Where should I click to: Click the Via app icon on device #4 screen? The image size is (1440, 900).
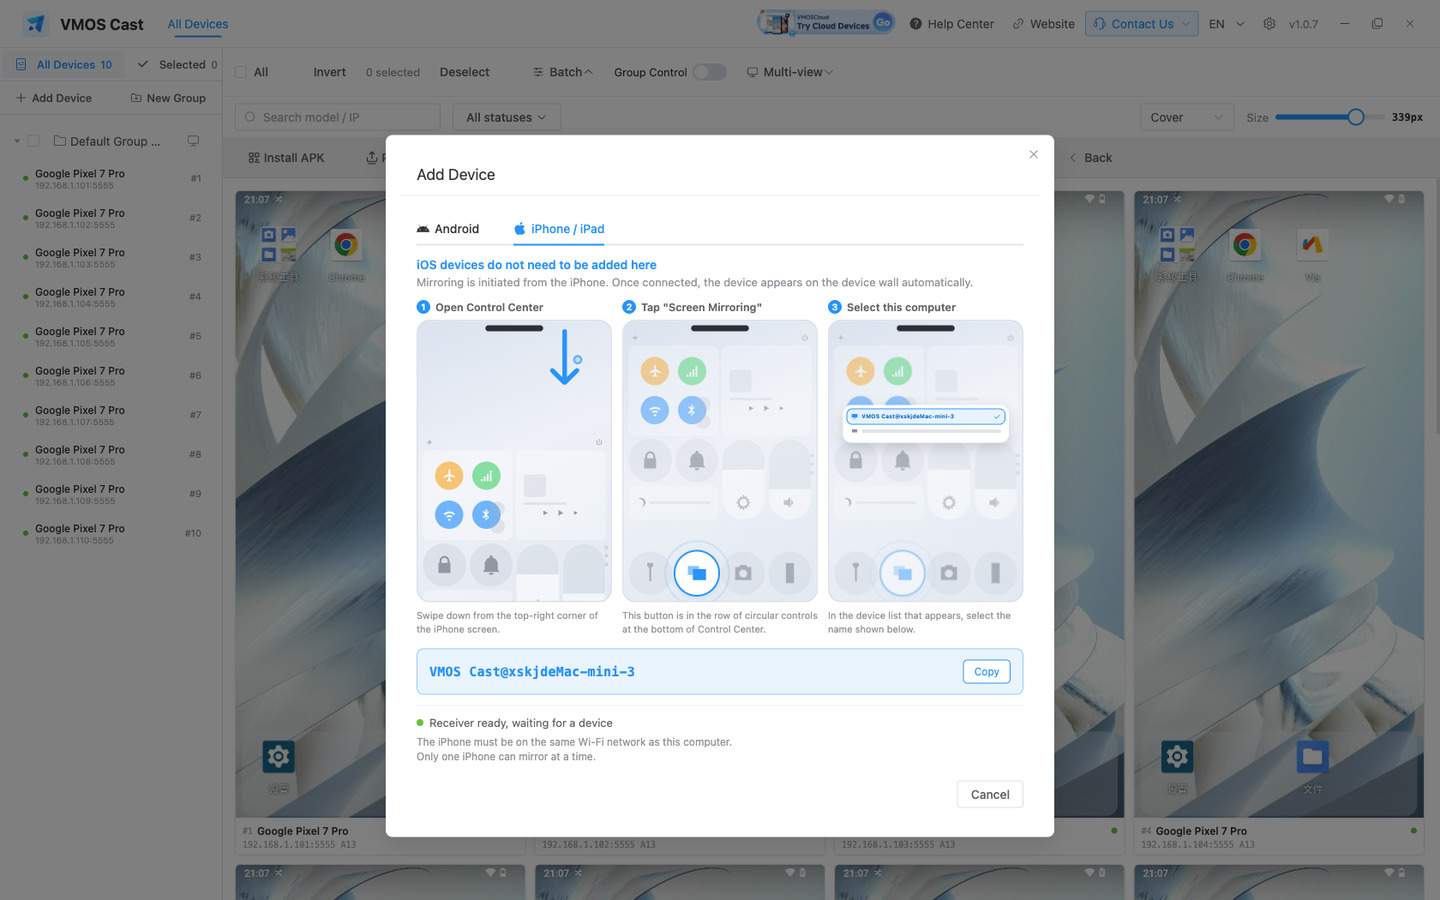(1312, 244)
